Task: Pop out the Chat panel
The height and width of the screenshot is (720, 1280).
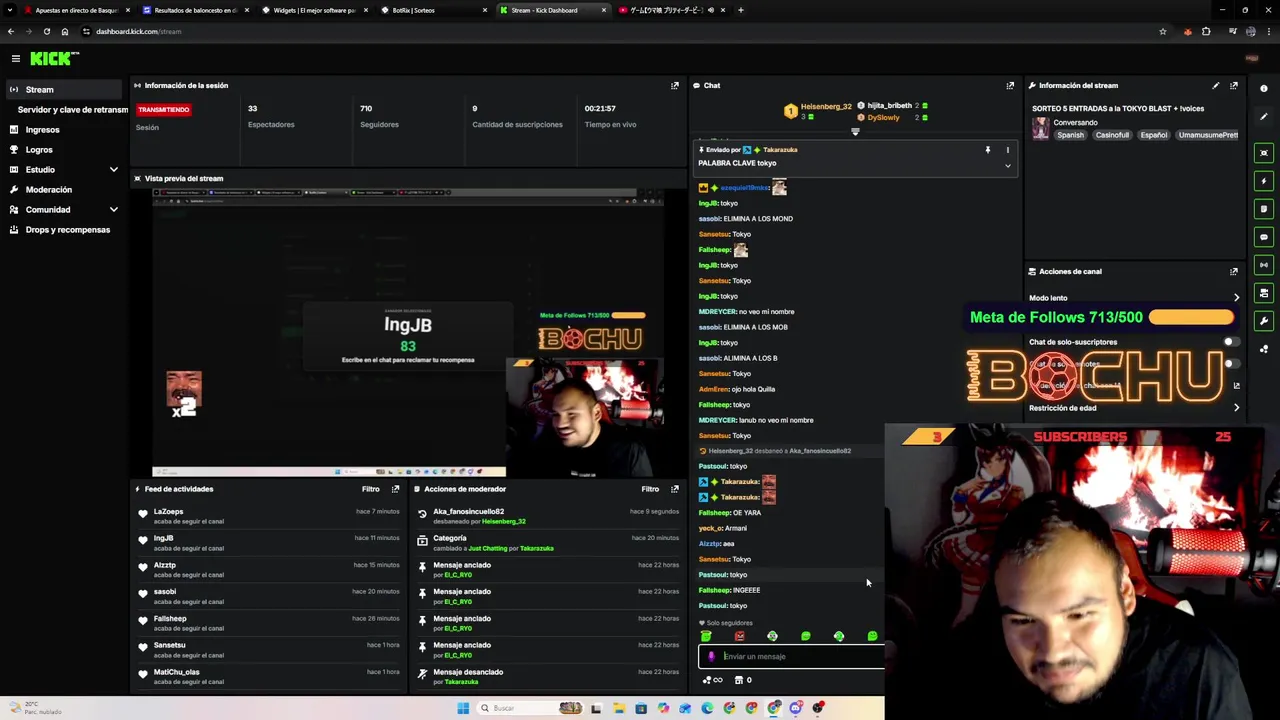Action: coord(1010,86)
